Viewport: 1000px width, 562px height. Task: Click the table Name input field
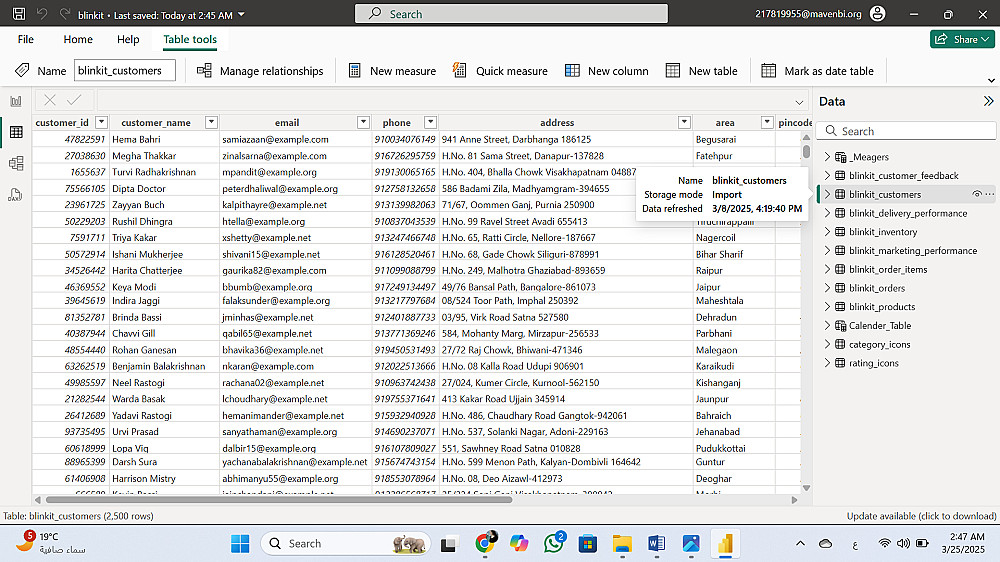click(x=124, y=70)
